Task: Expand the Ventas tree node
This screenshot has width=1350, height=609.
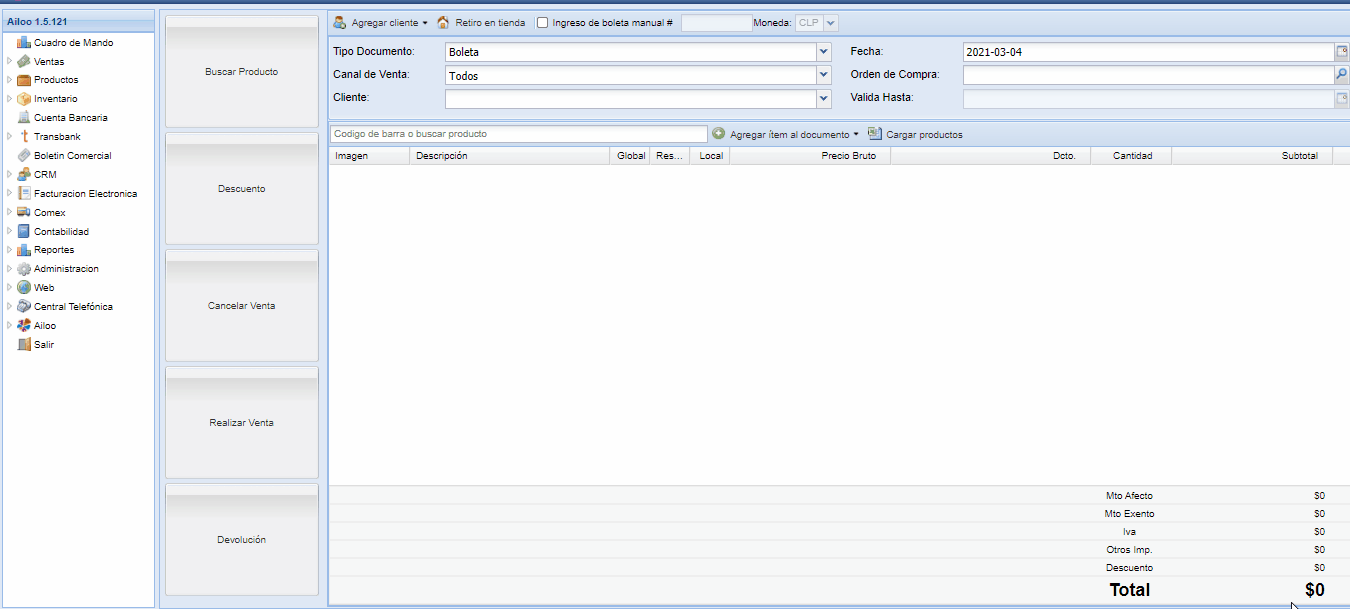Action: (10, 61)
